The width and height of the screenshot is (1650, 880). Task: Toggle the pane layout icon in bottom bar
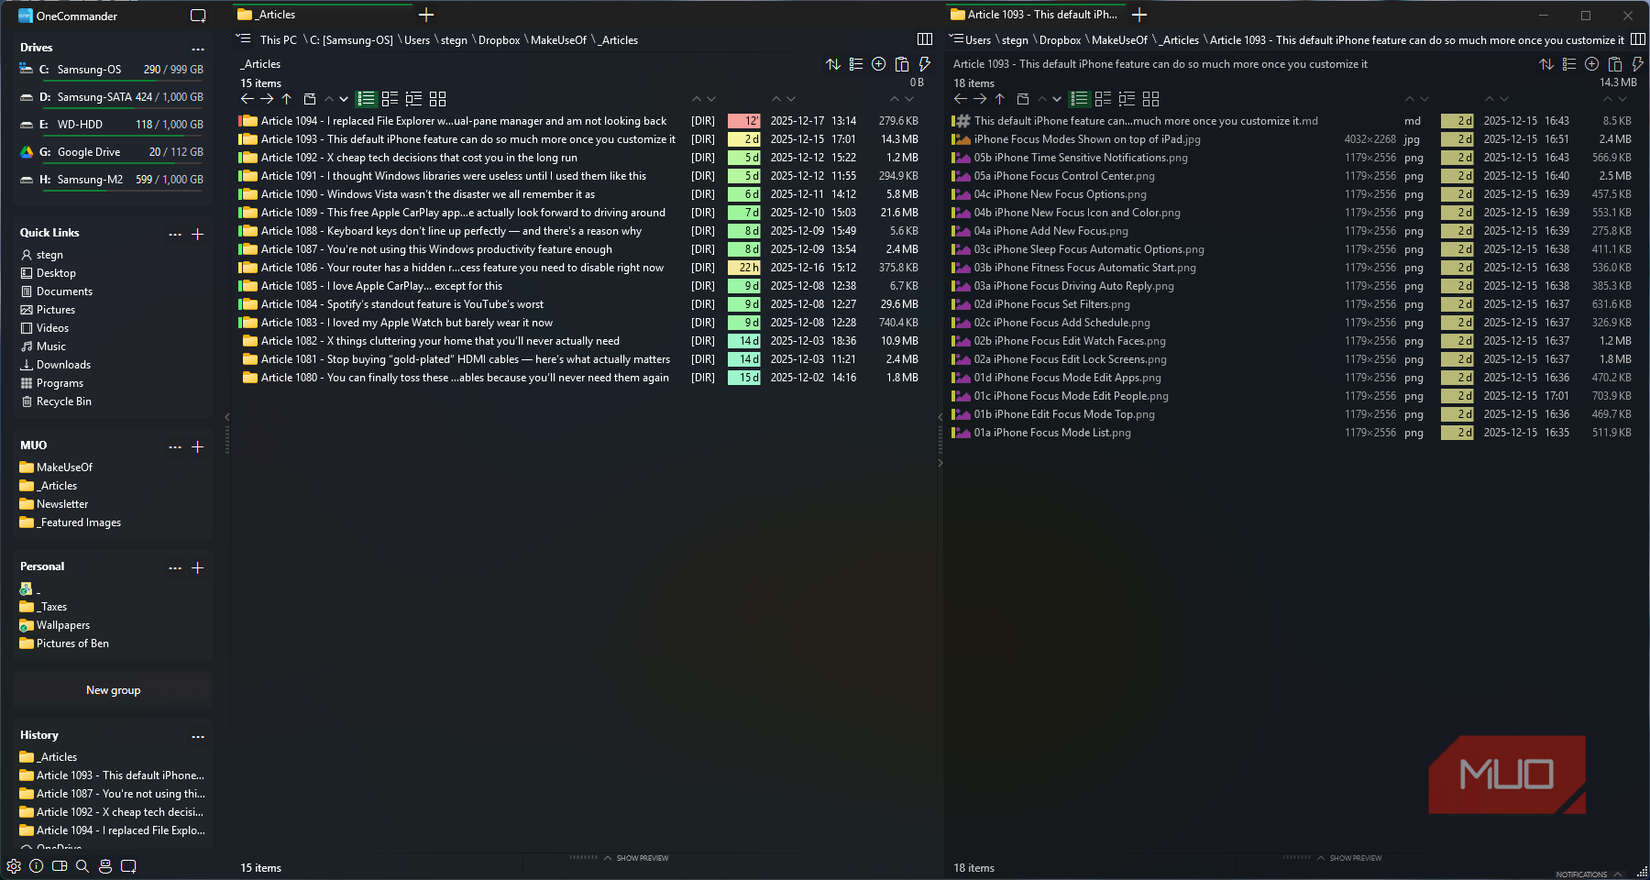coord(59,866)
